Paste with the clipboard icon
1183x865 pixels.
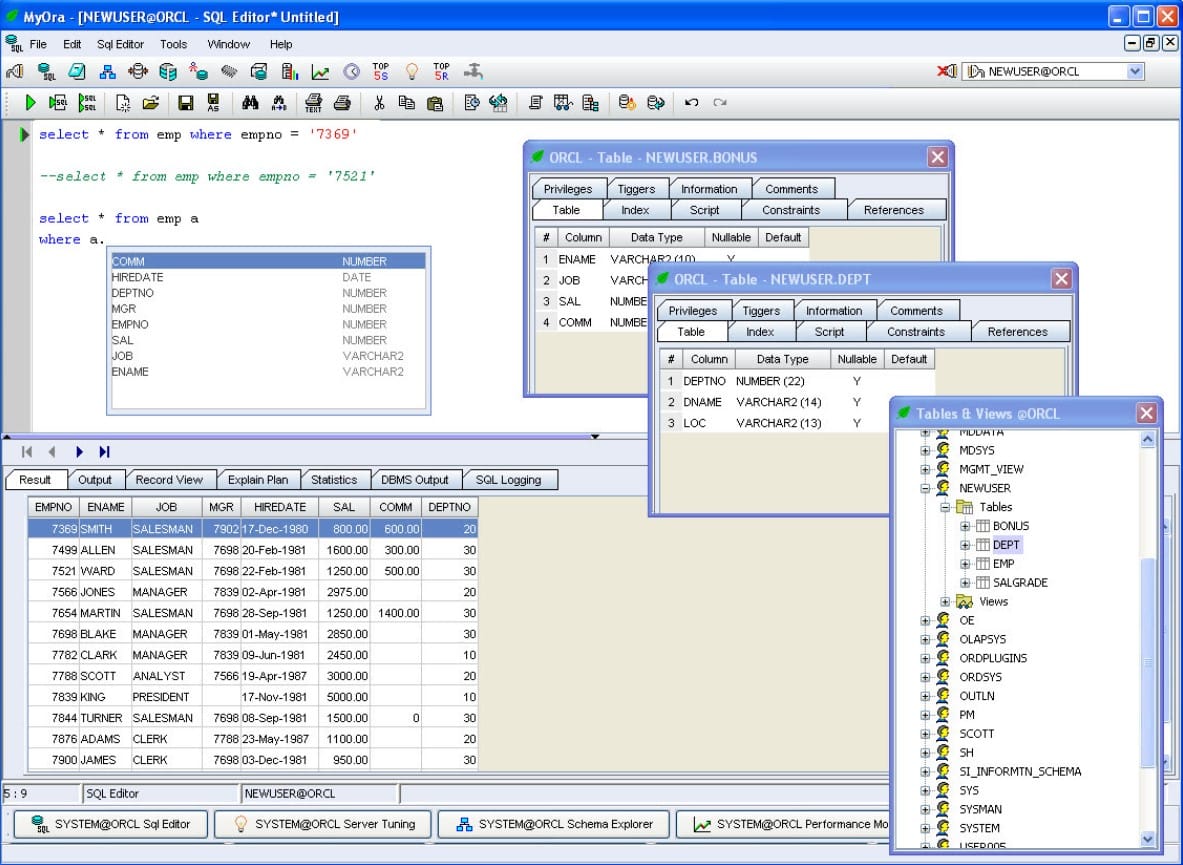435,103
